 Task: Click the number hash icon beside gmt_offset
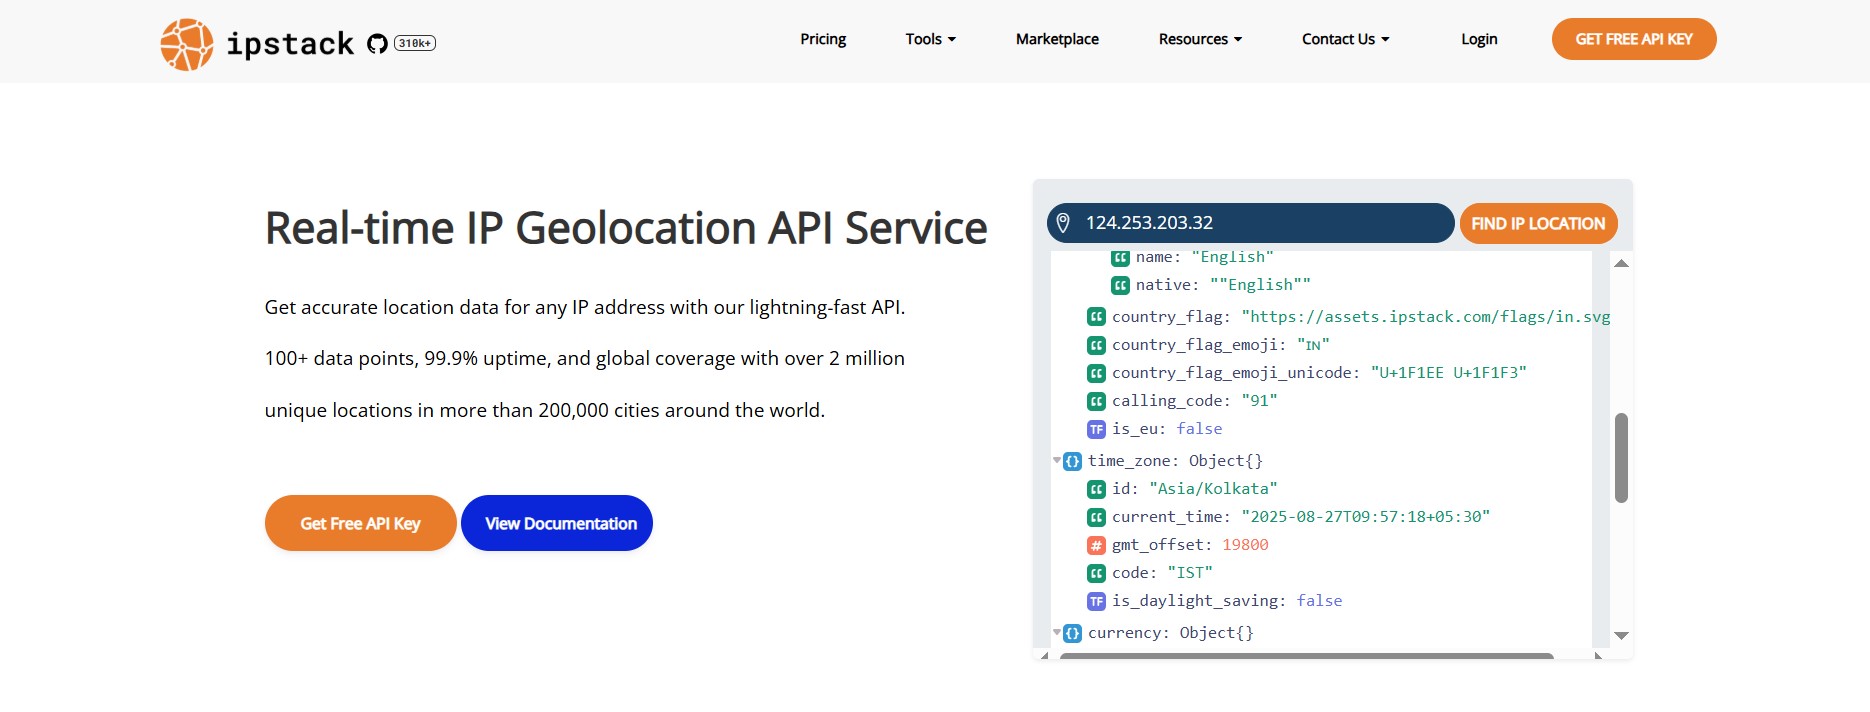coord(1096,545)
